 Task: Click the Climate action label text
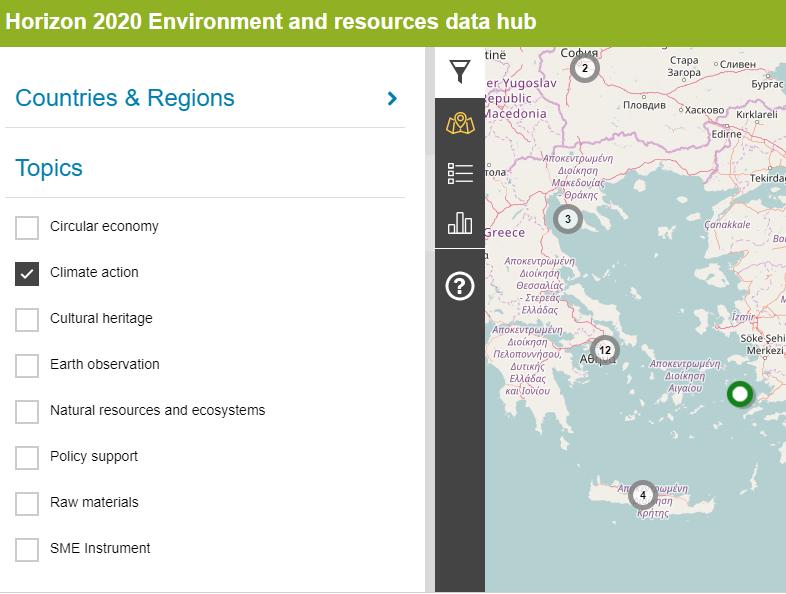(94, 272)
